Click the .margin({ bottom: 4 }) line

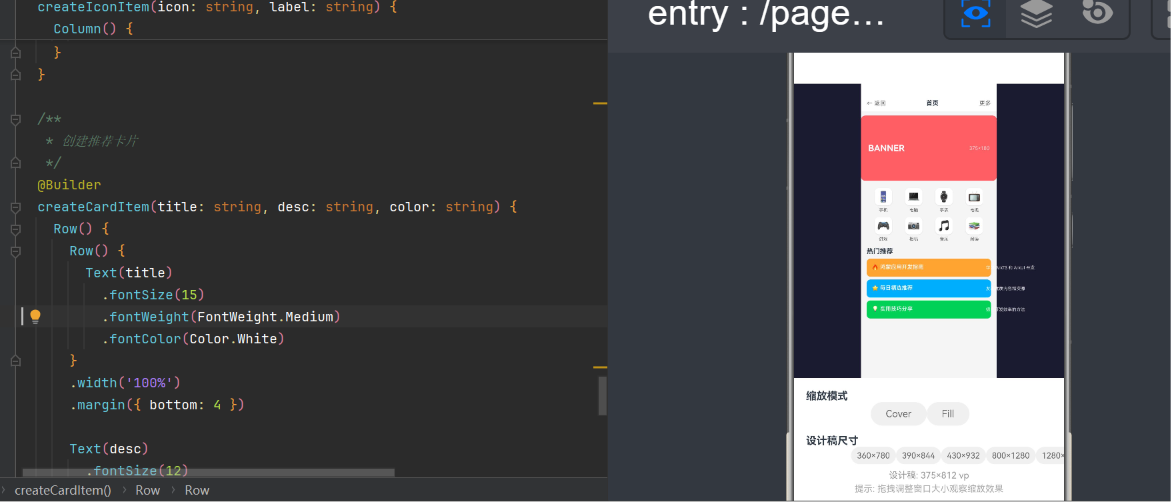coord(157,405)
